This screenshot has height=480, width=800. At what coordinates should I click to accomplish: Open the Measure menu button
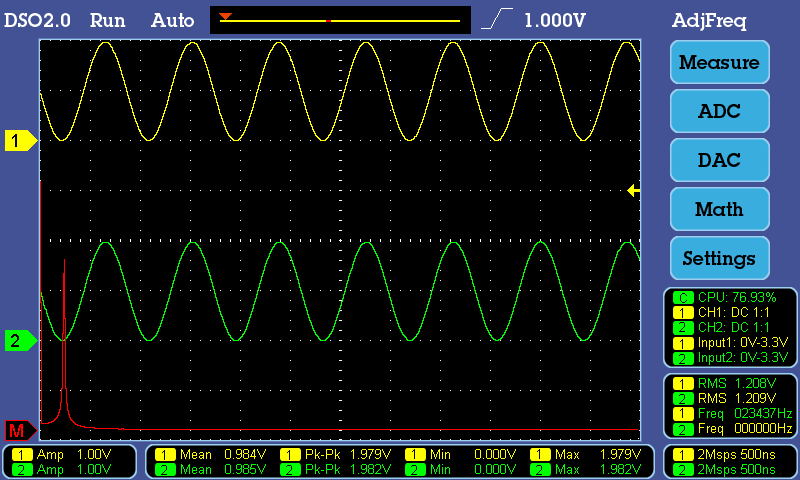719,62
